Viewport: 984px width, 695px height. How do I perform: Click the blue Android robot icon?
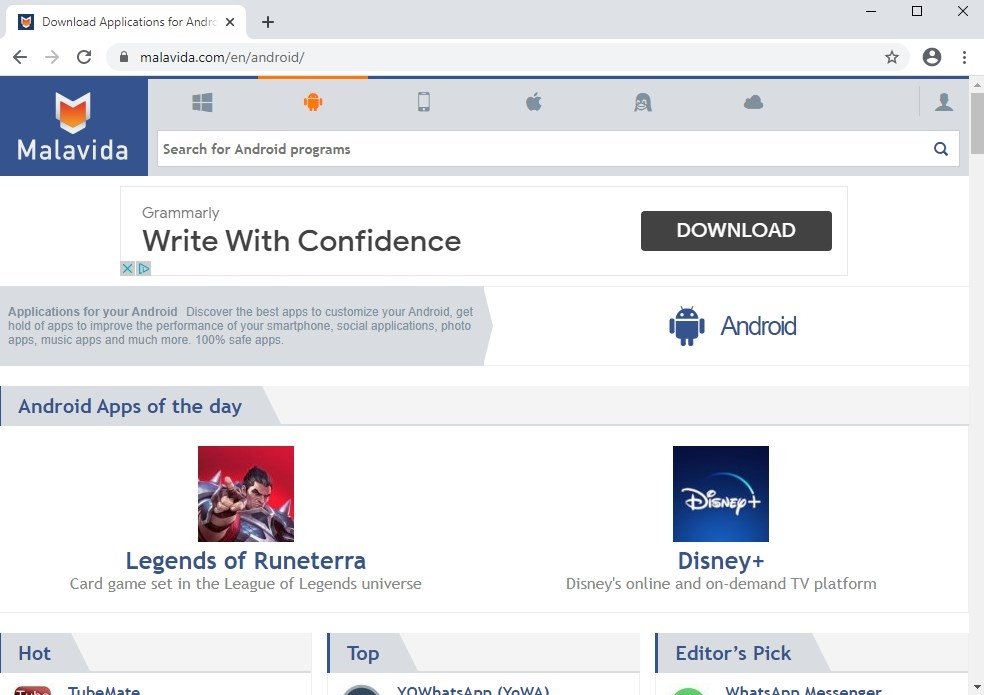687,326
